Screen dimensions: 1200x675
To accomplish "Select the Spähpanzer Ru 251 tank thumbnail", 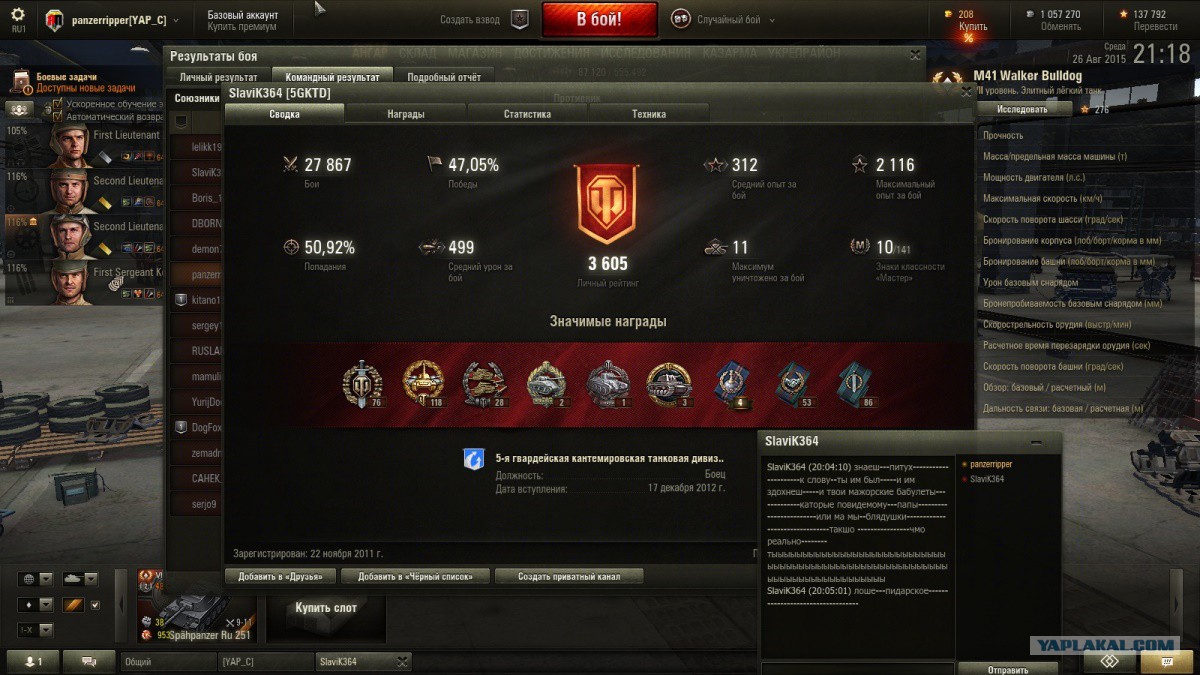I will (196, 606).
